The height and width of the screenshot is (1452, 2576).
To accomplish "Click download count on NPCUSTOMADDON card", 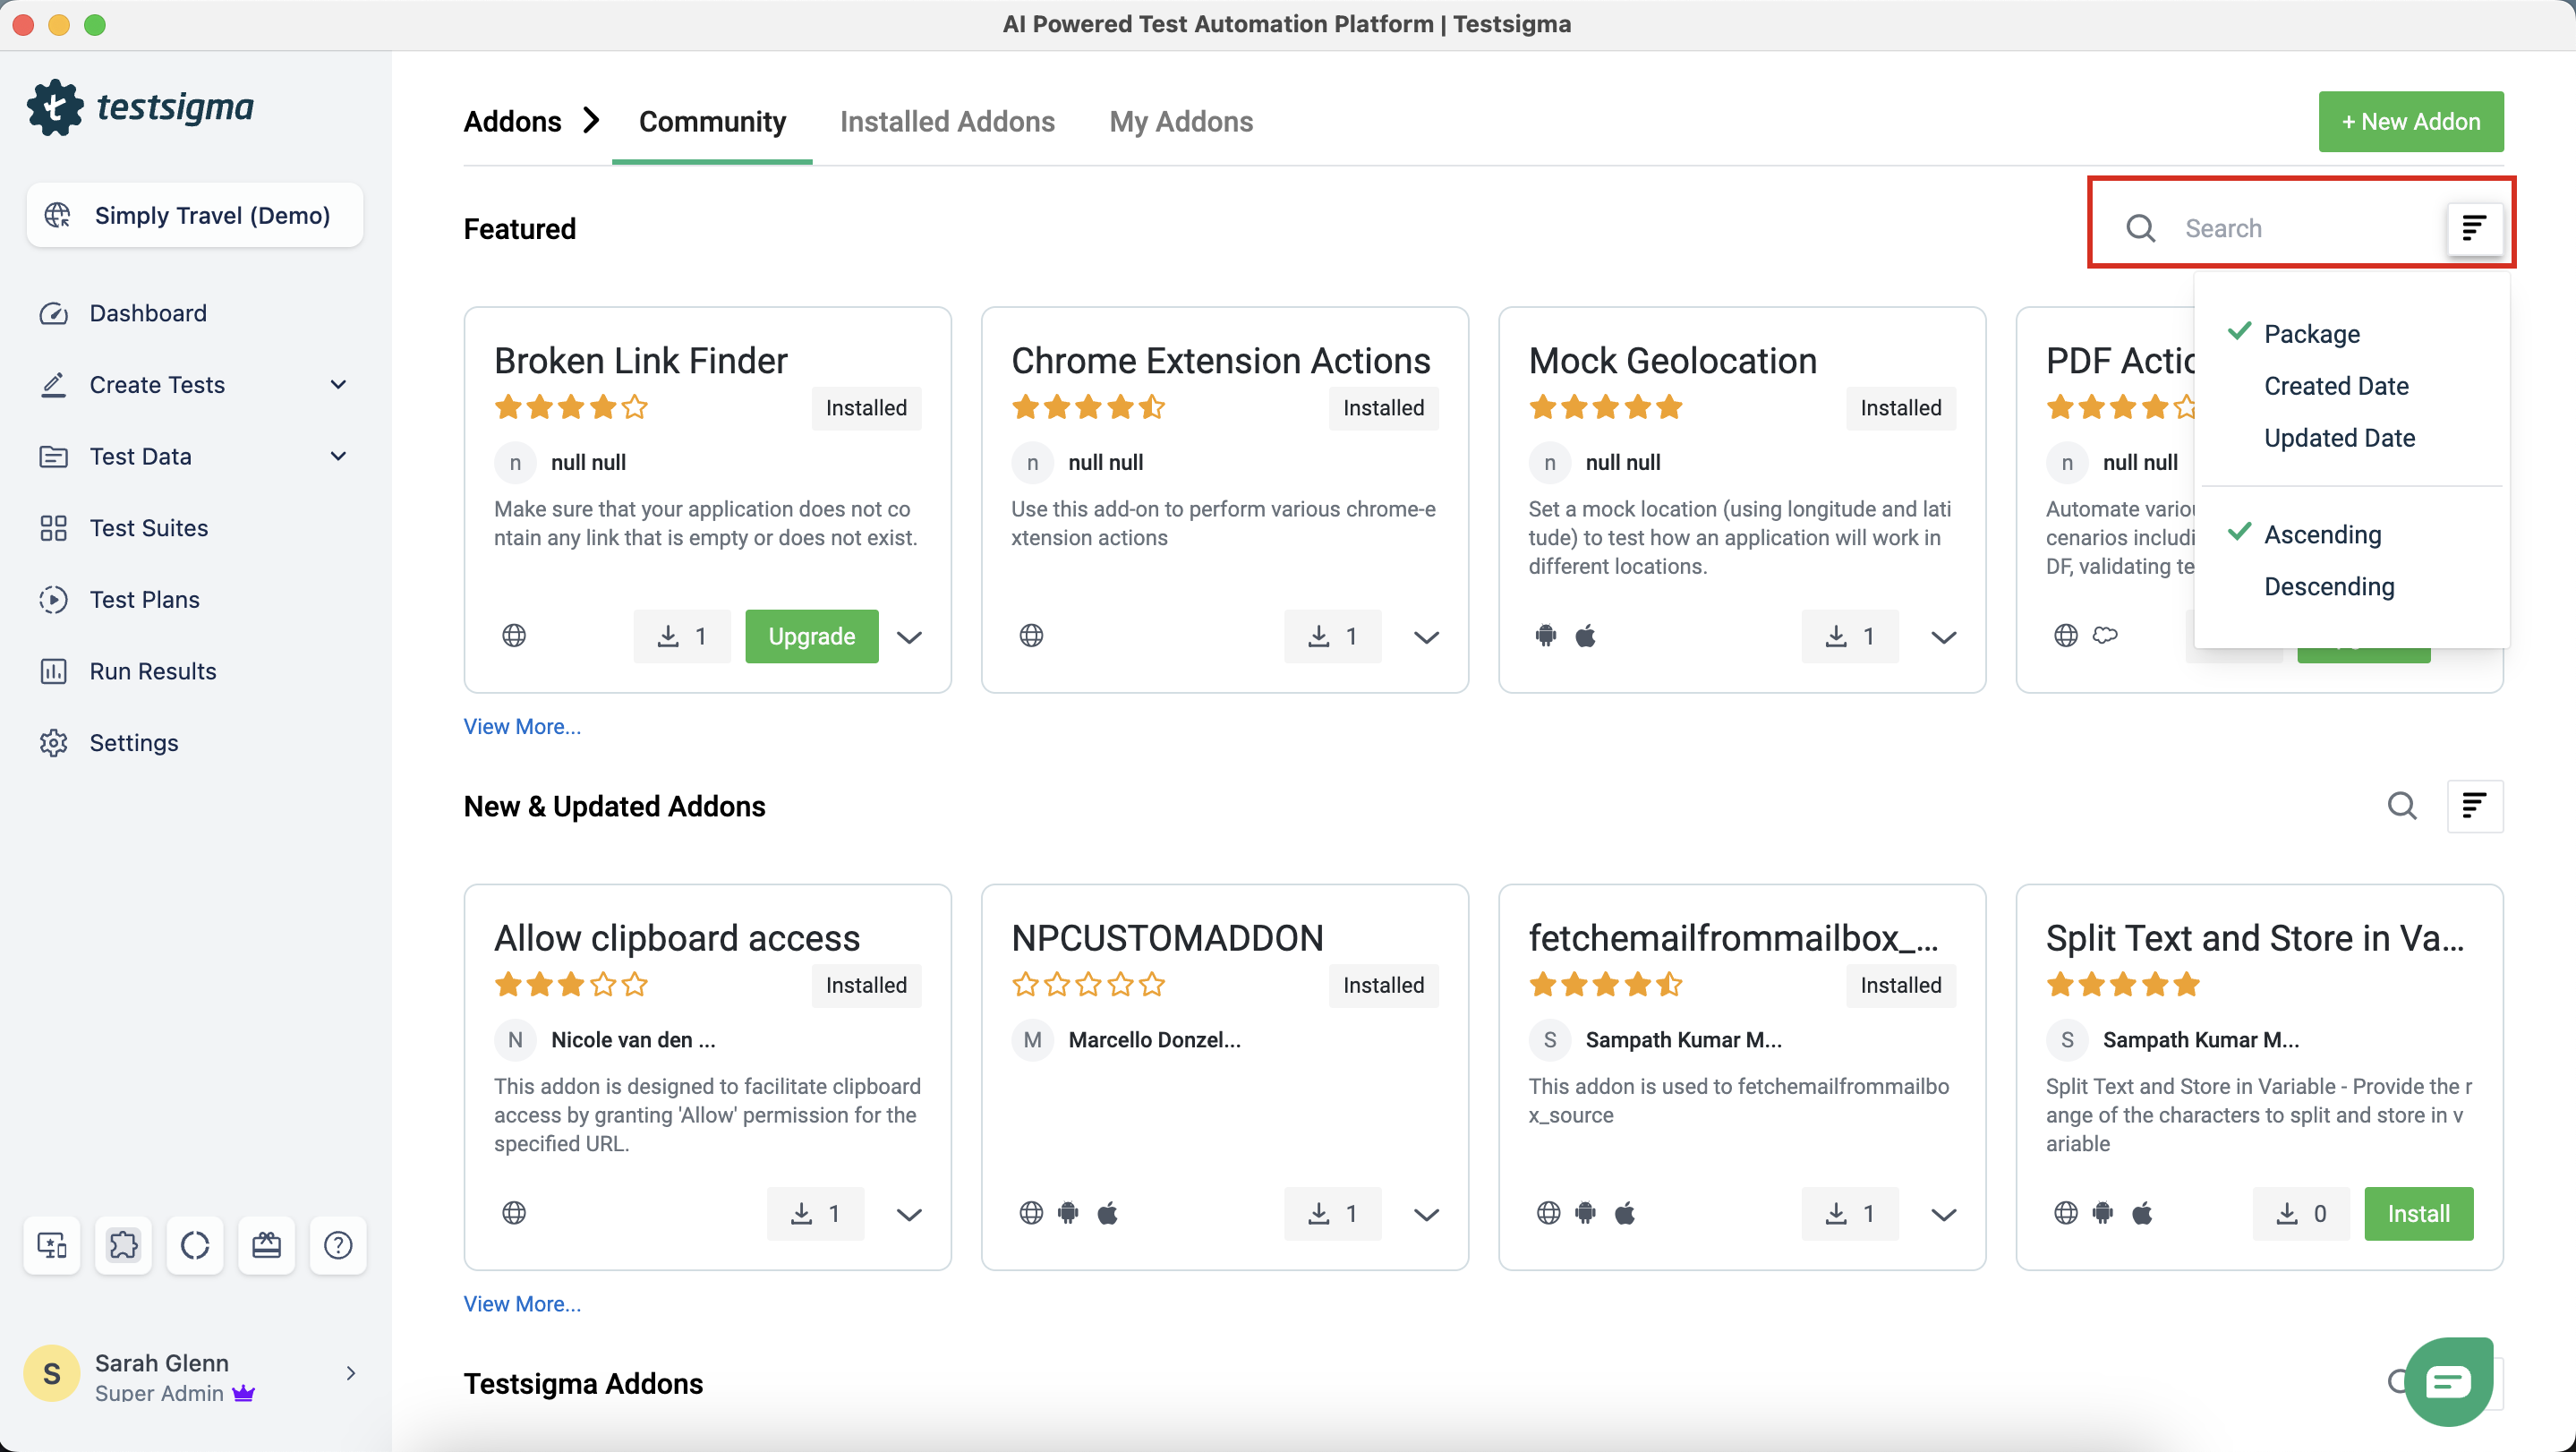I will coord(1333,1214).
